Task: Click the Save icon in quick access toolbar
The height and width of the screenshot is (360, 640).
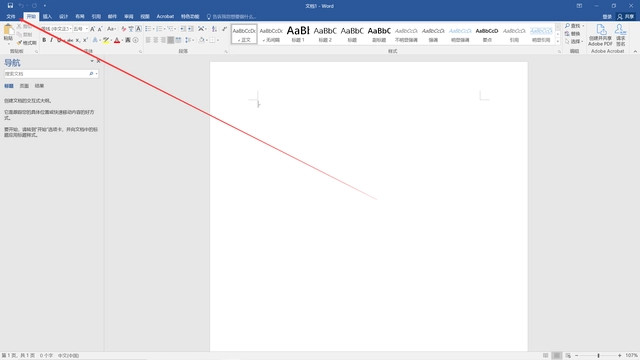Action: pyautogui.click(x=10, y=6)
